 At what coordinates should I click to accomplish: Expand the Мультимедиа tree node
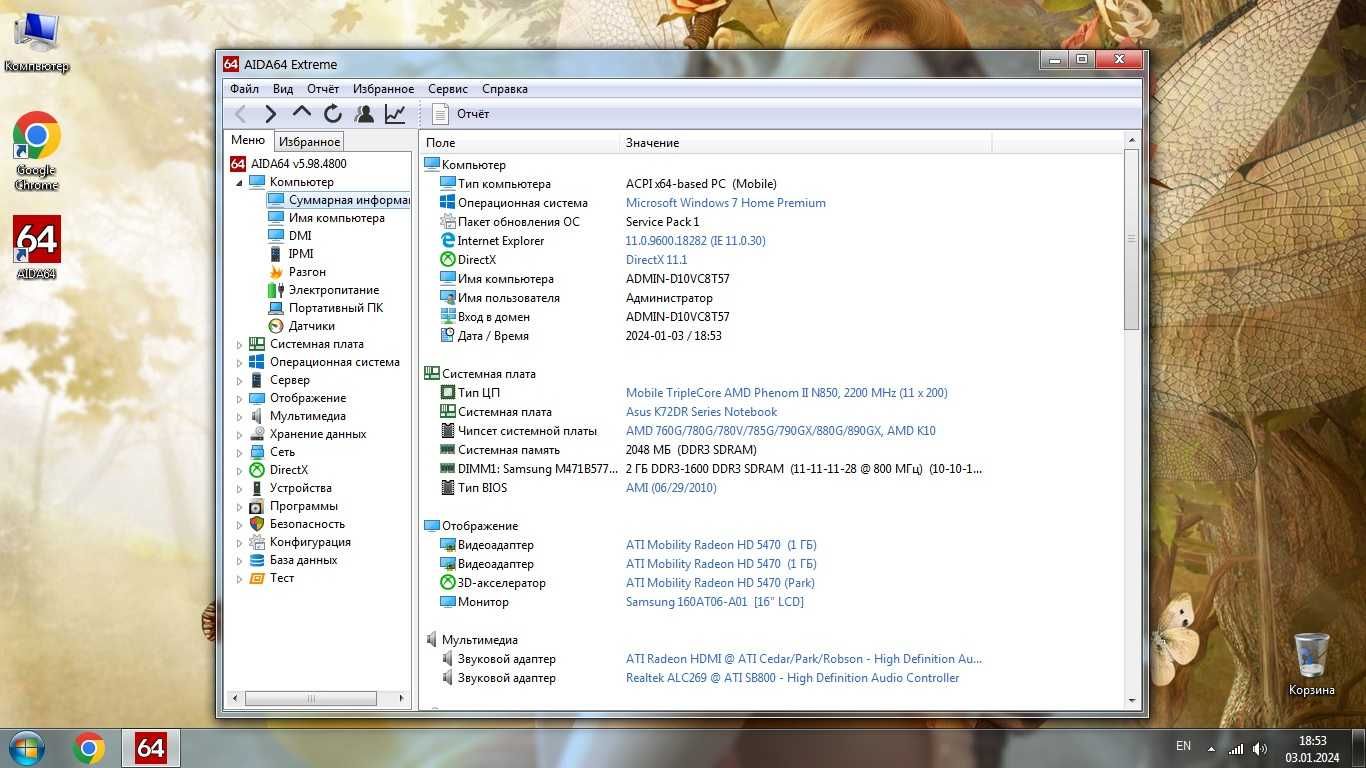click(x=239, y=416)
